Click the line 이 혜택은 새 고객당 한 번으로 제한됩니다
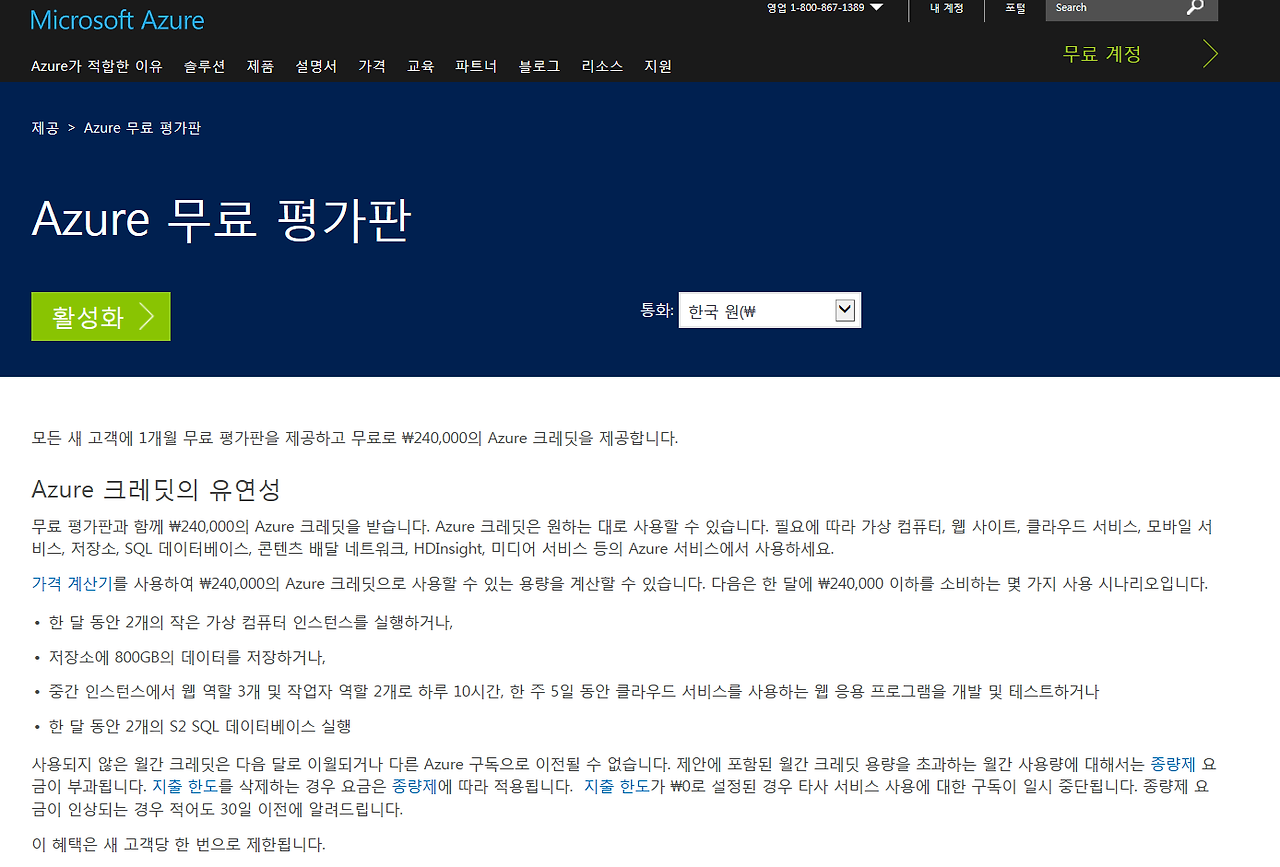Screen dimensions: 1280x867 point(179,845)
